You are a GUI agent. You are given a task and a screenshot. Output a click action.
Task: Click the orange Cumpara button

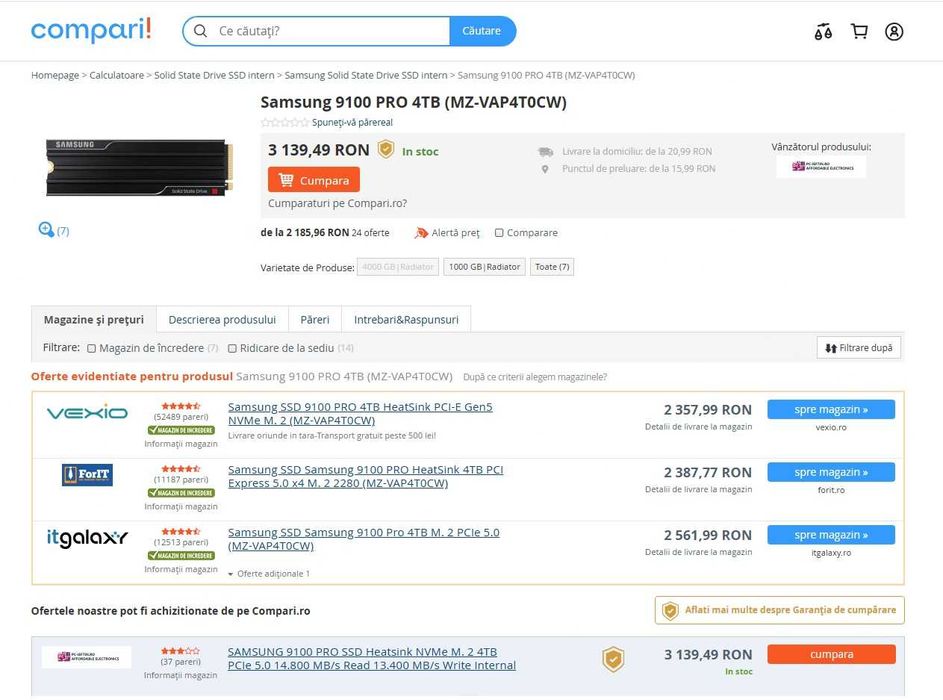314,180
